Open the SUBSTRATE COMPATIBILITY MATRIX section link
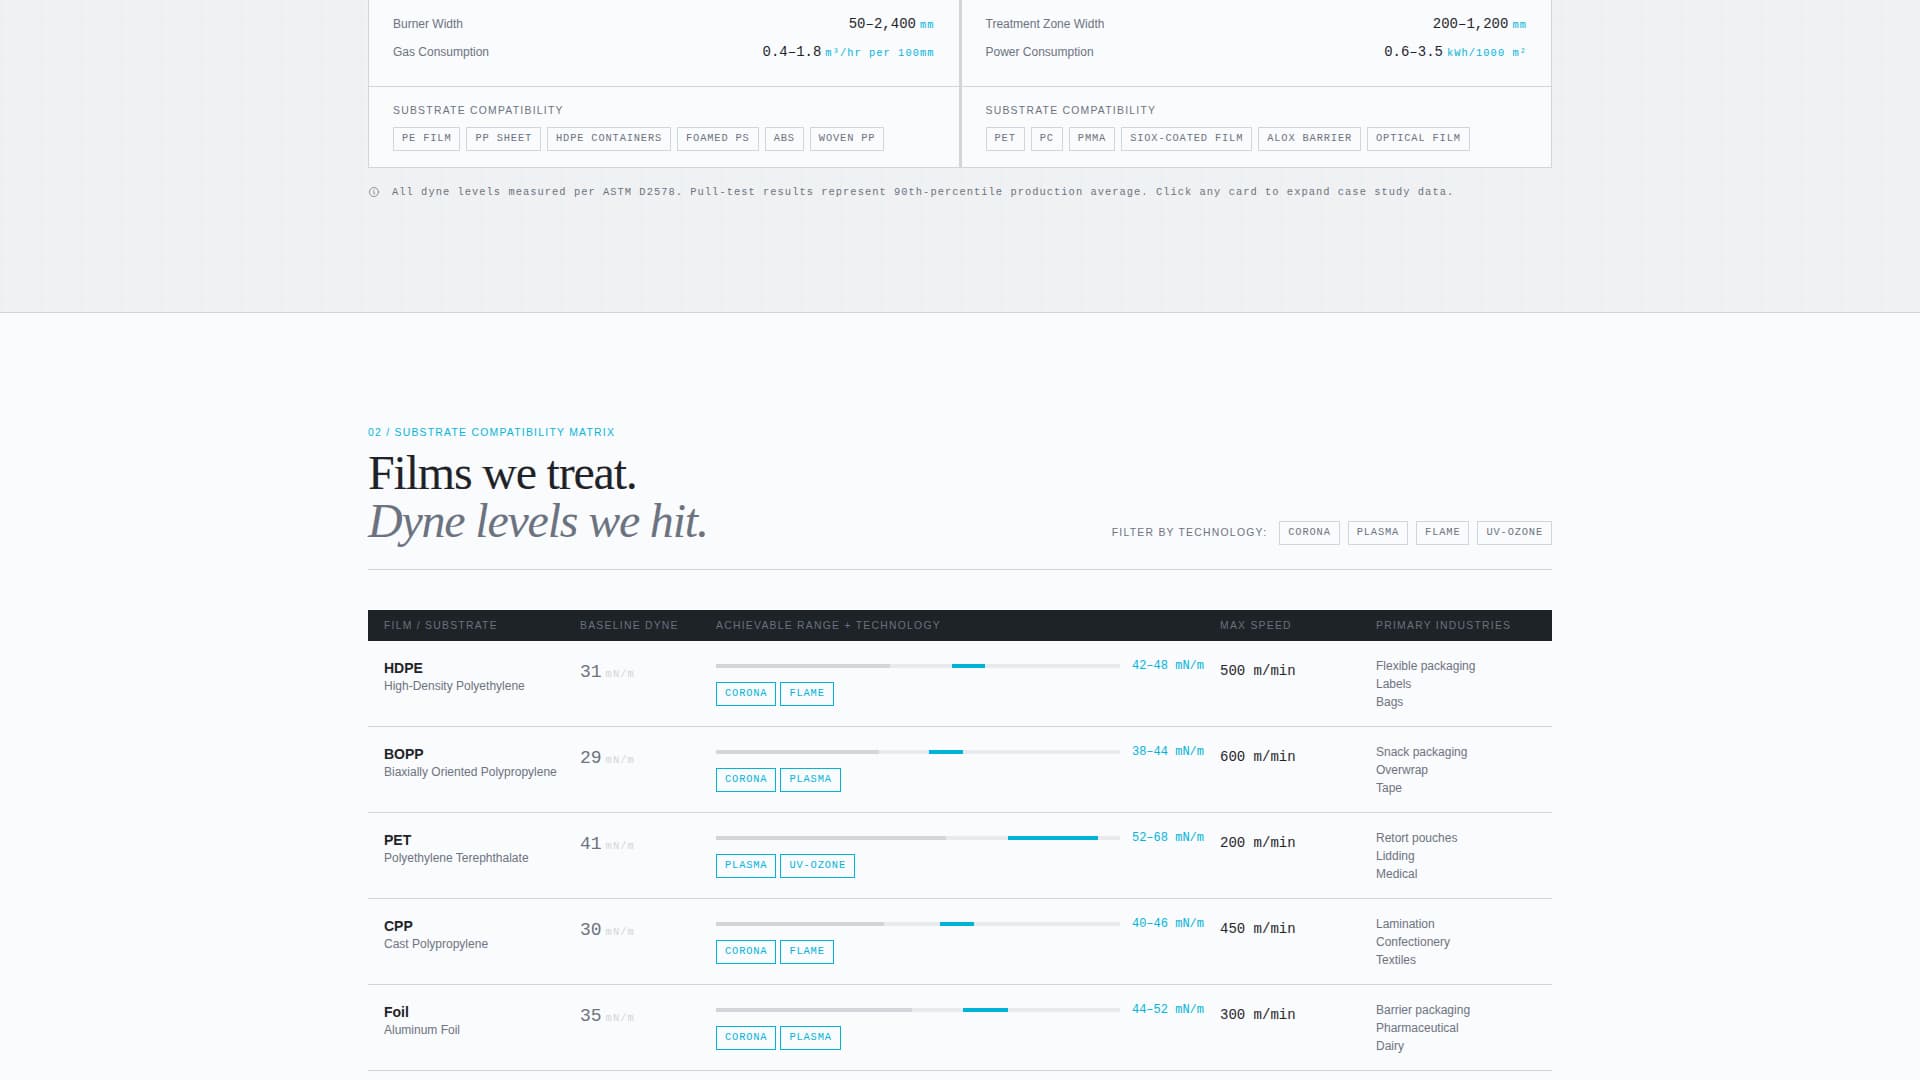 coord(490,432)
